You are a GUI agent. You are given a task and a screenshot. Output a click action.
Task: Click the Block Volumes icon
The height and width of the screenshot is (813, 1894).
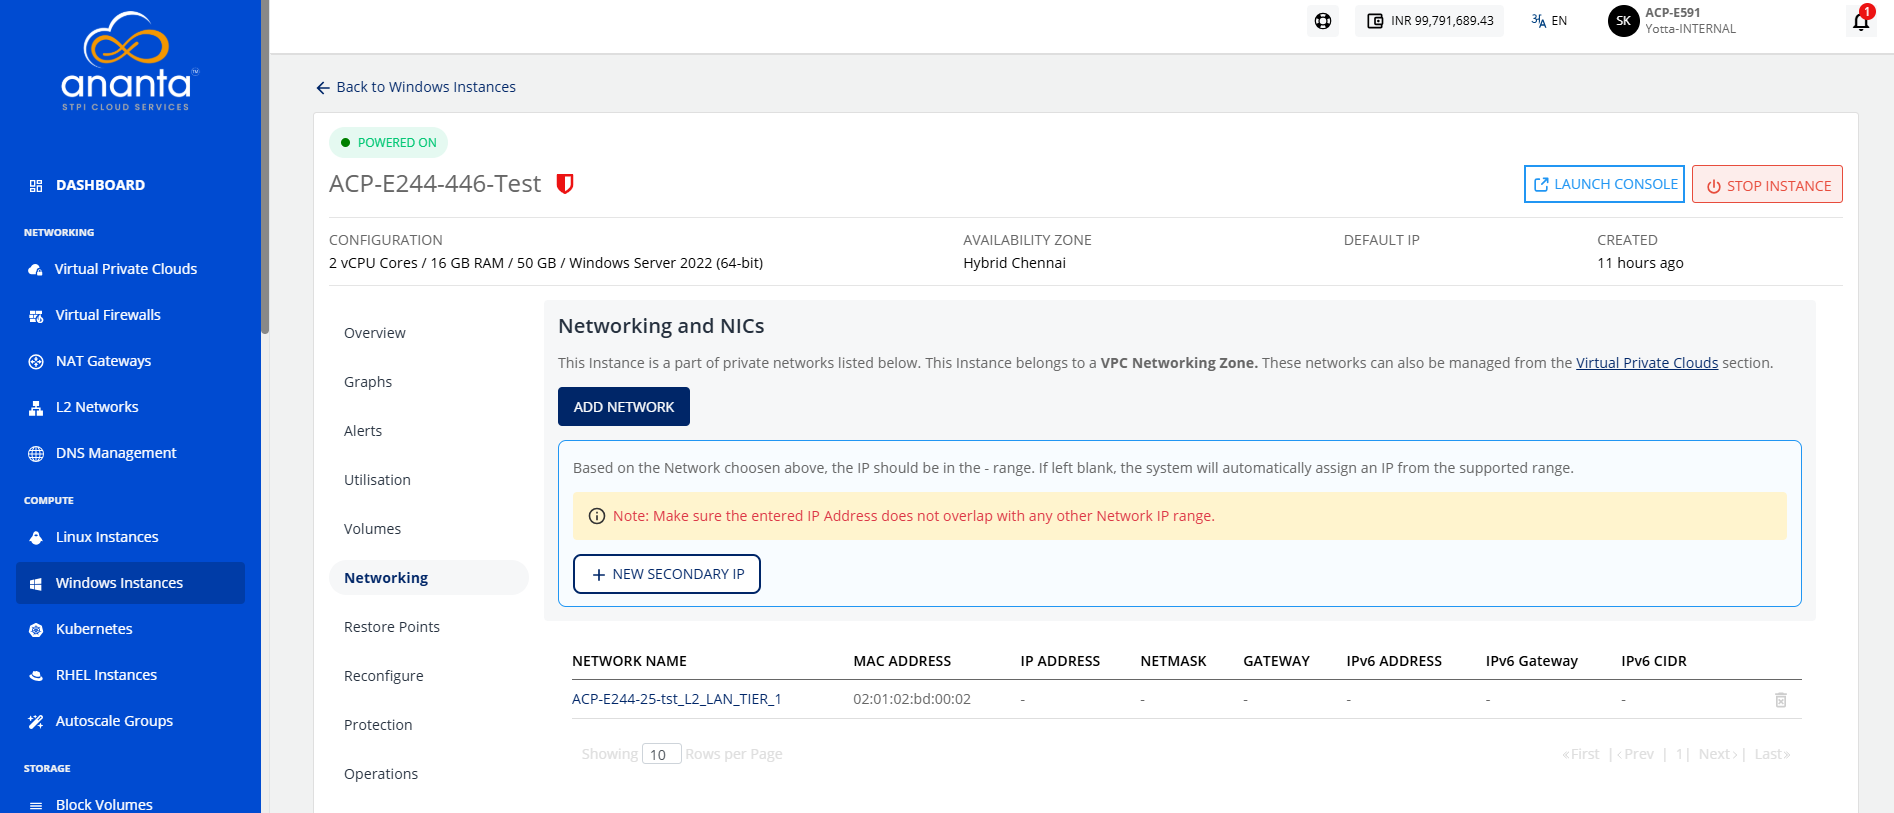click(36, 806)
